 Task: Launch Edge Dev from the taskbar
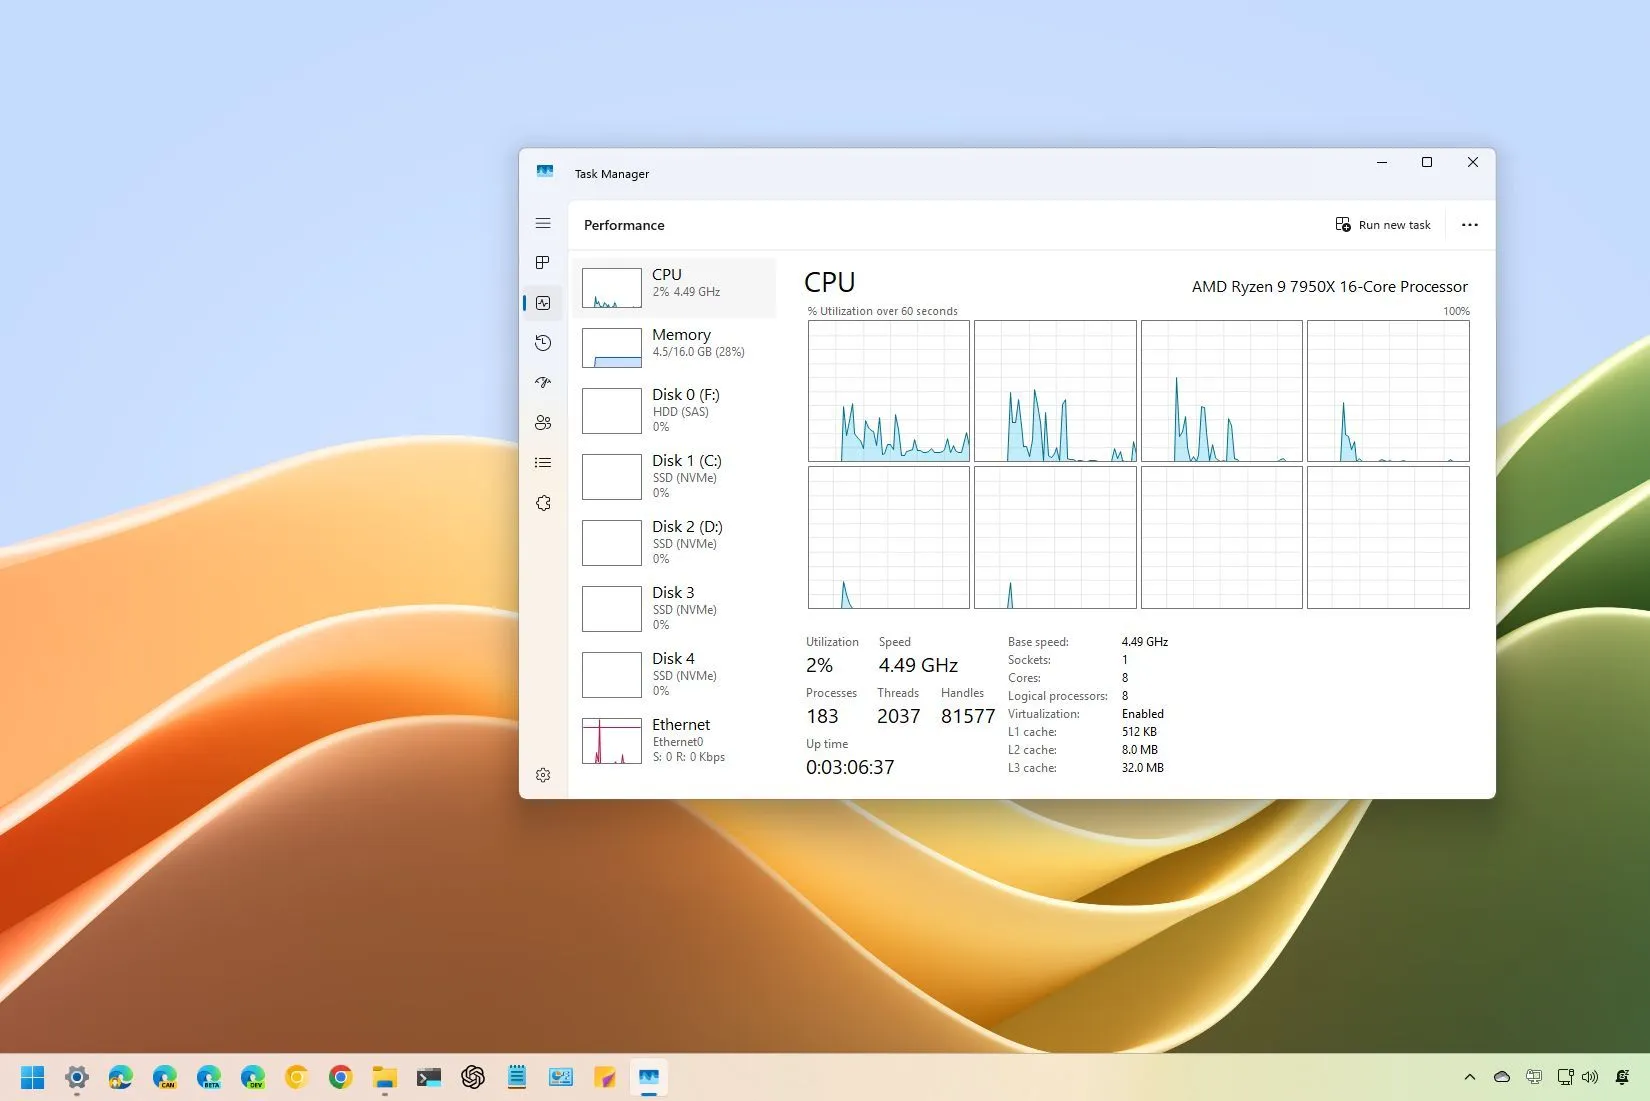coord(253,1077)
